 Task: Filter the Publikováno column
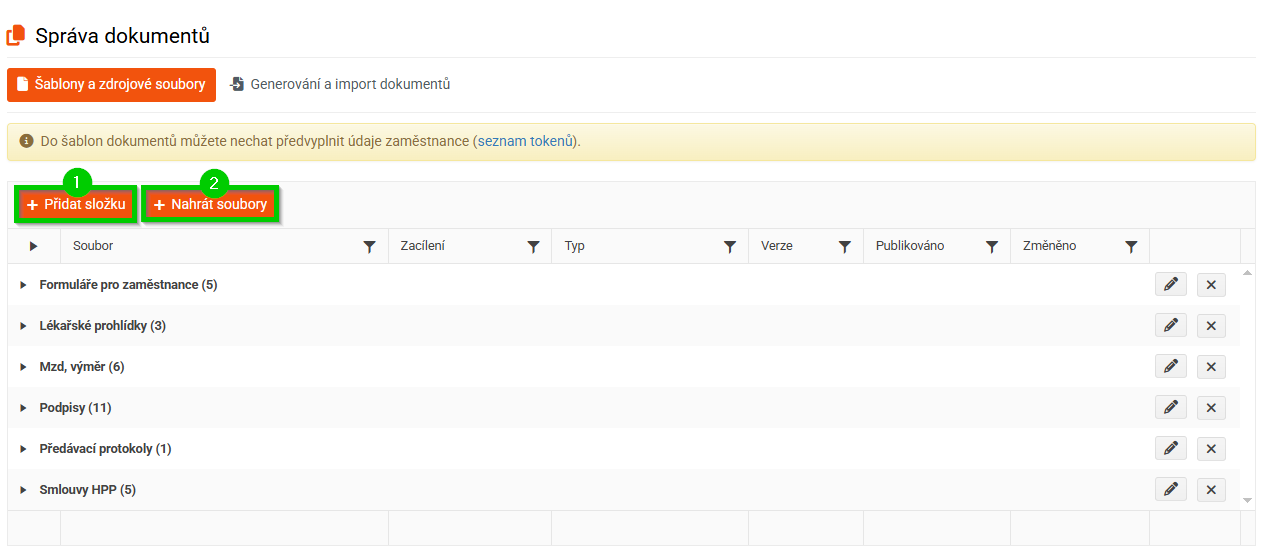tap(992, 246)
